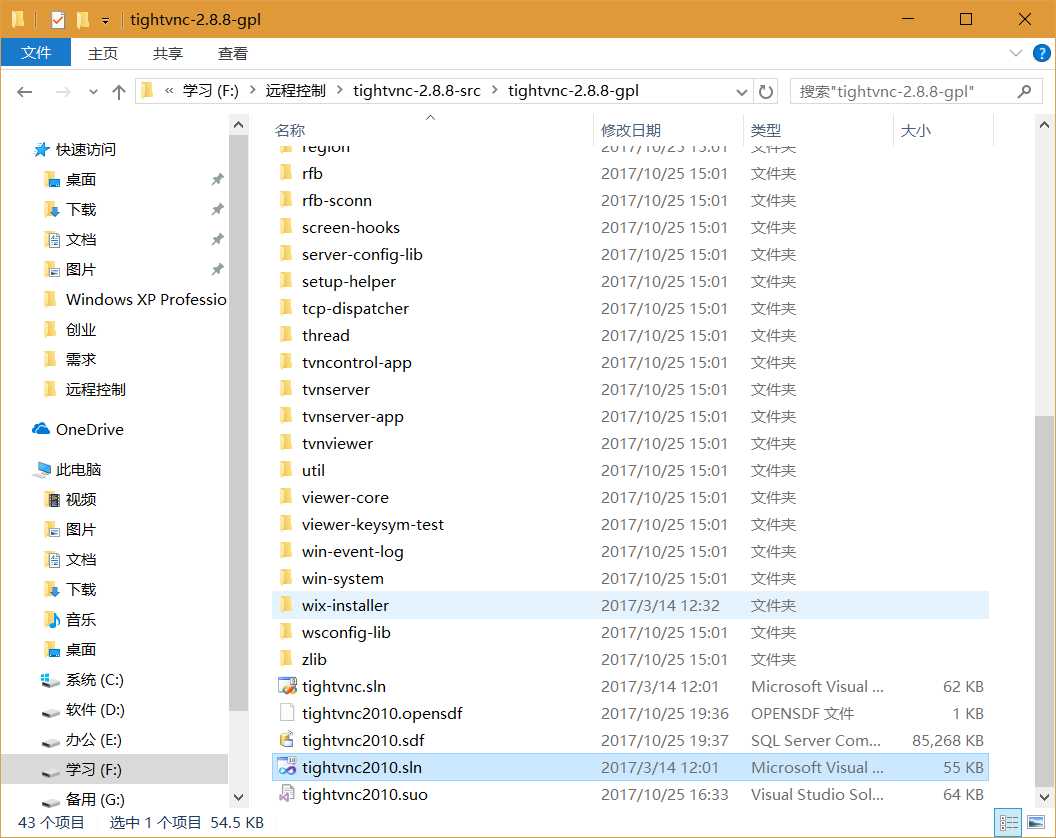Click new folder icon in quick access toolbar

click(83, 20)
